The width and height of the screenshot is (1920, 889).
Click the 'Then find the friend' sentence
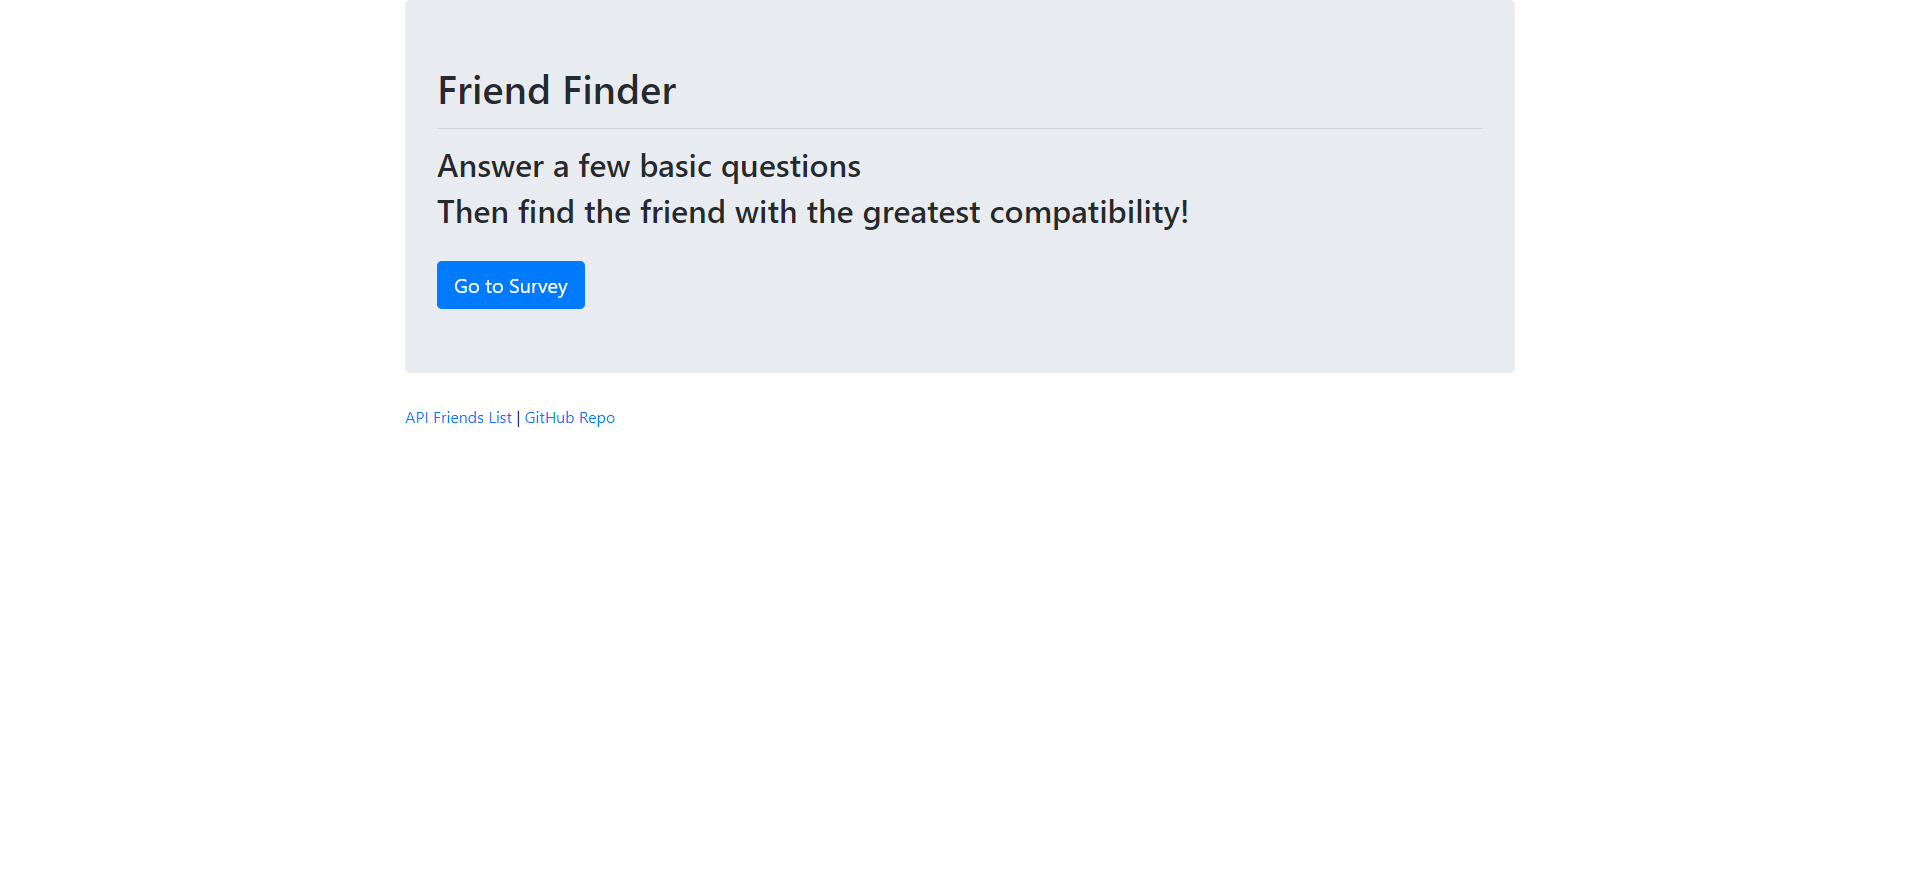813,212
